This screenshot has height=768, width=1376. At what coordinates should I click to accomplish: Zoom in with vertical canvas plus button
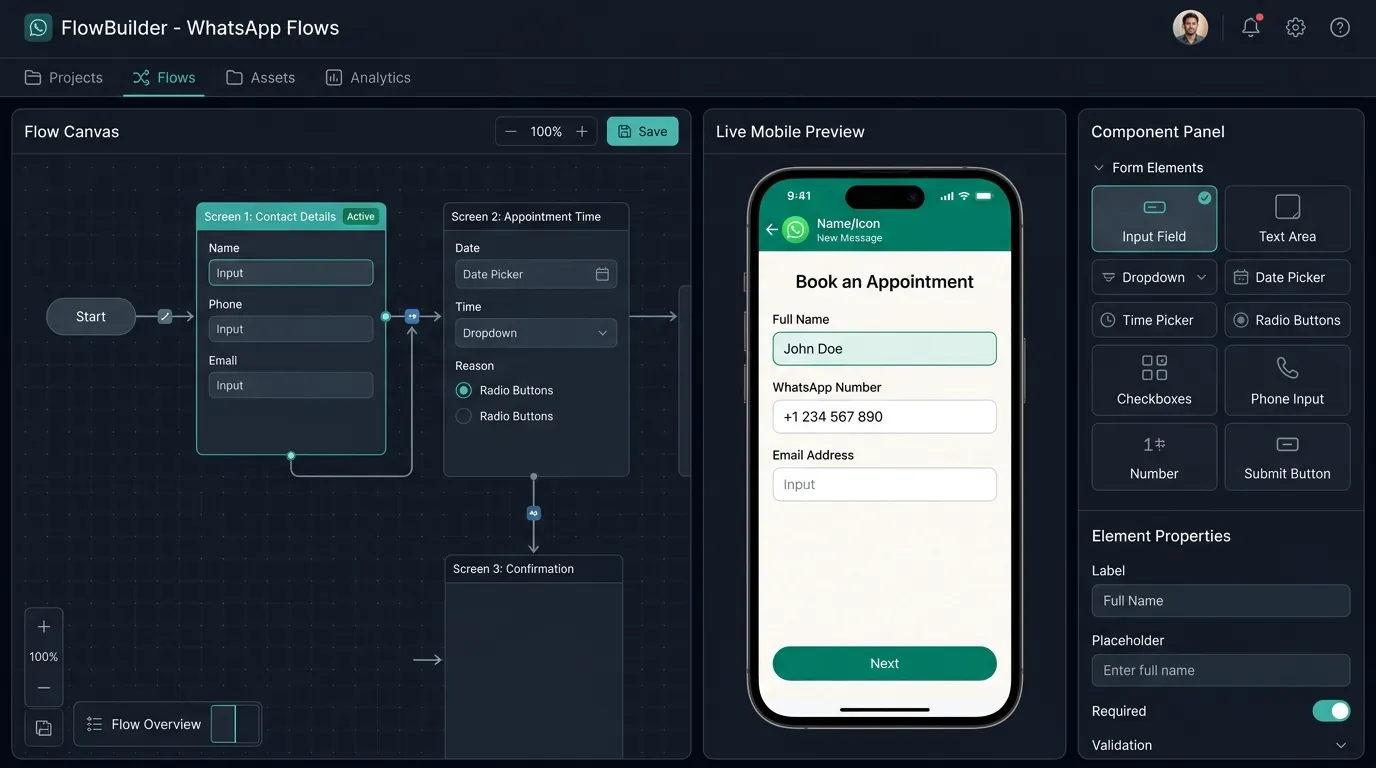pos(44,627)
